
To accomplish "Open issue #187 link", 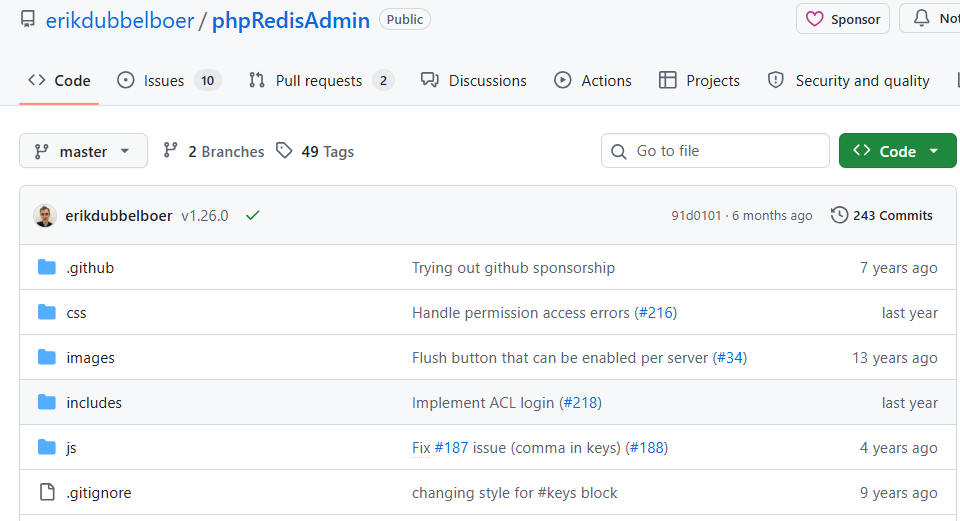I will 451,448.
